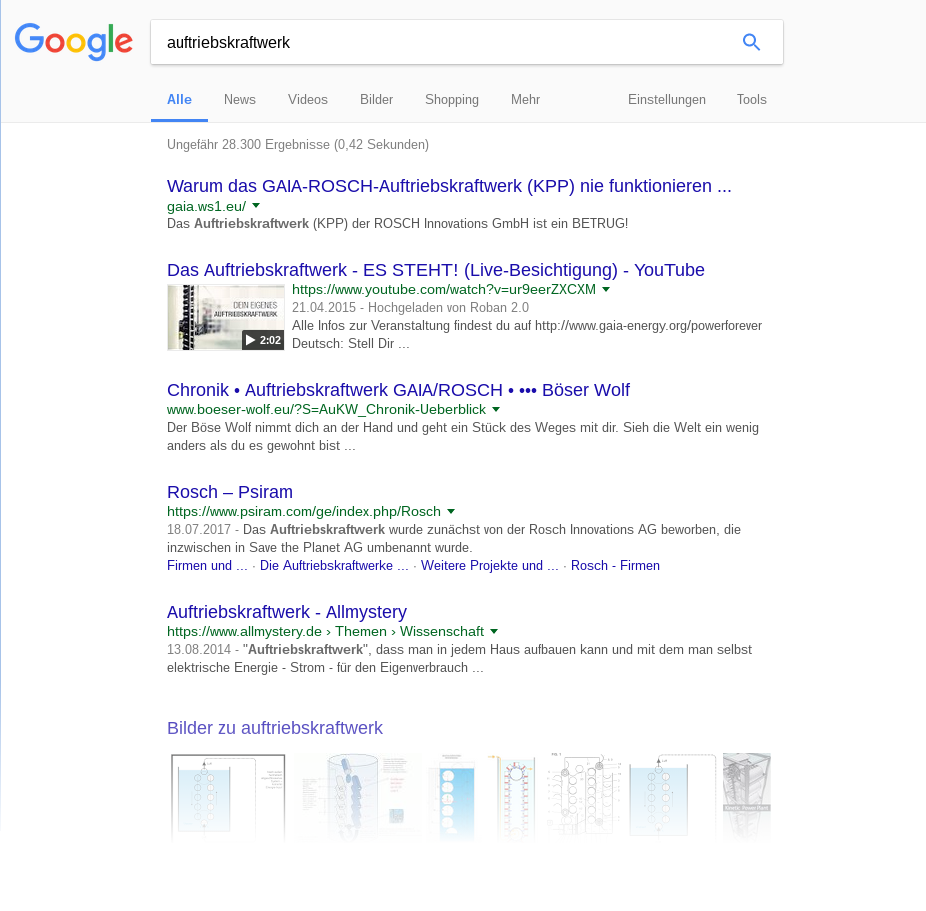Expand arrow beside allmystery.de breadcrumb
Viewport: 926px width, 911px height.
(x=494, y=631)
